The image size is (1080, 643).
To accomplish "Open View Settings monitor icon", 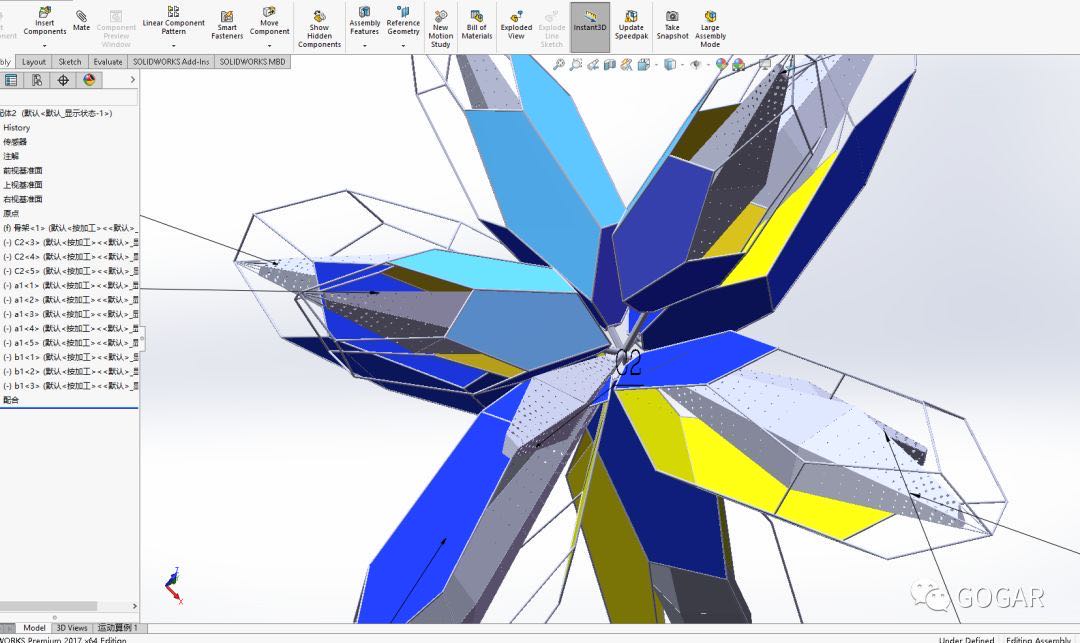I will [765, 65].
